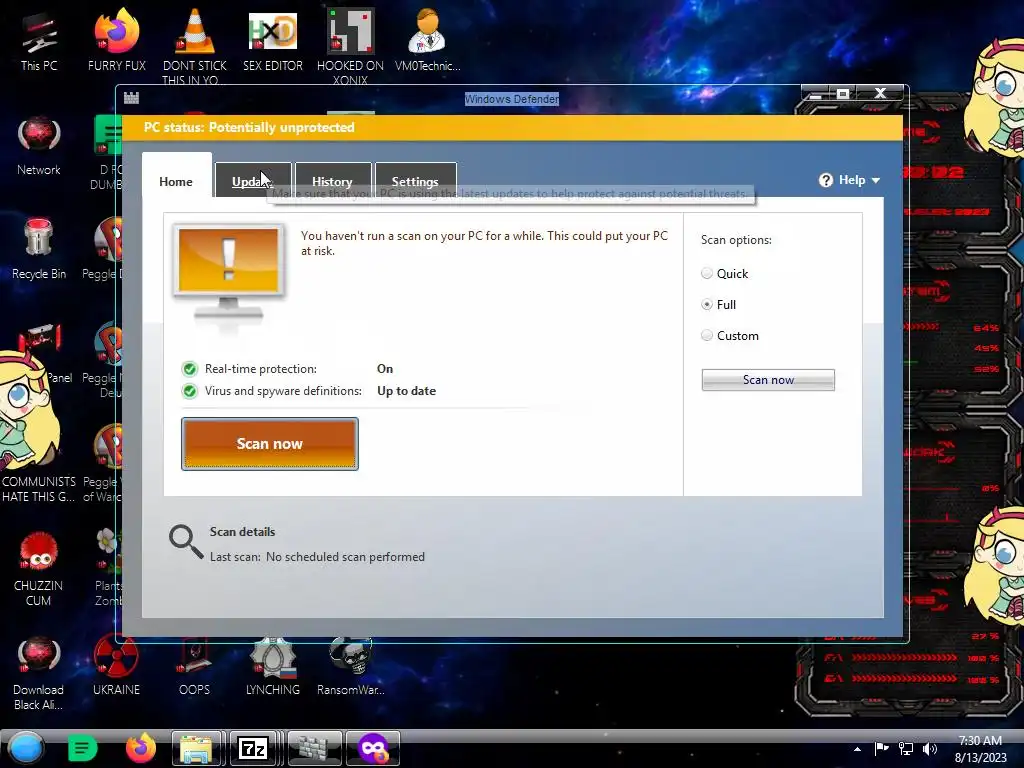Viewport: 1024px width, 768px height.
Task: Click the Windows Defender title text
Action: click(x=512, y=99)
